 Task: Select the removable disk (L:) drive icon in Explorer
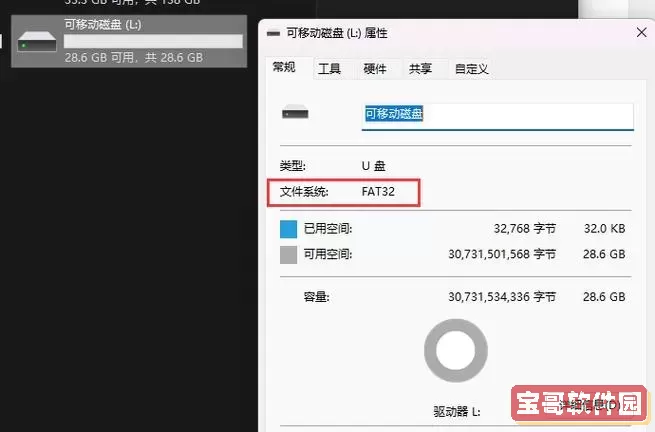37,41
